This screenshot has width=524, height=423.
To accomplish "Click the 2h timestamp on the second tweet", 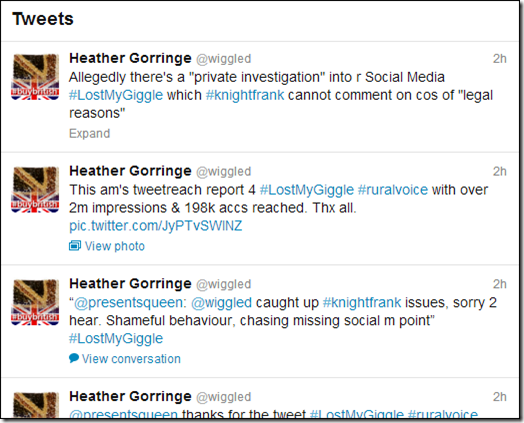I will [500, 171].
